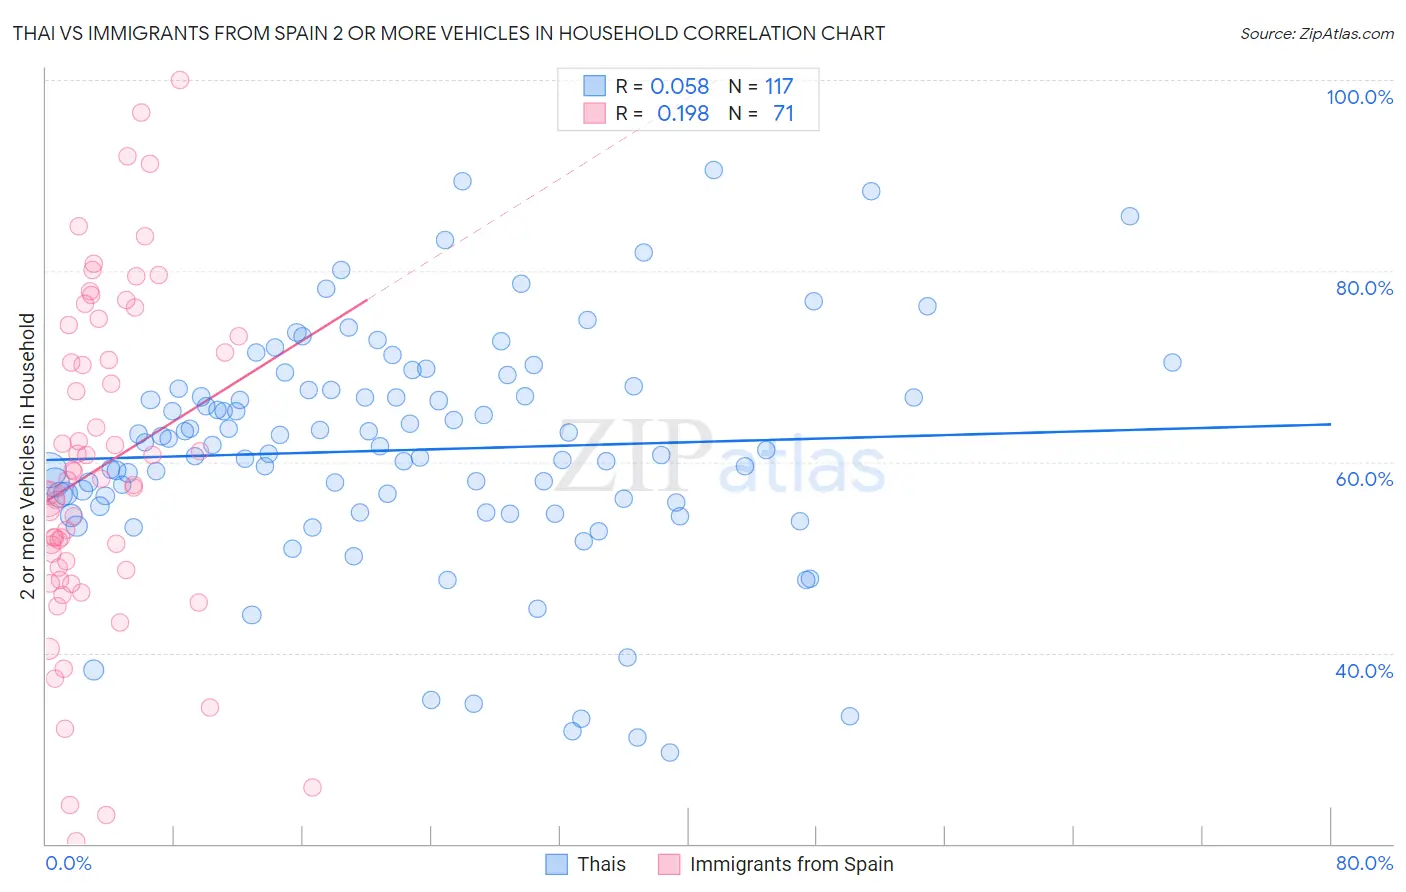
Task: Click the R value 0.058 in legend
Action: click(x=679, y=86)
